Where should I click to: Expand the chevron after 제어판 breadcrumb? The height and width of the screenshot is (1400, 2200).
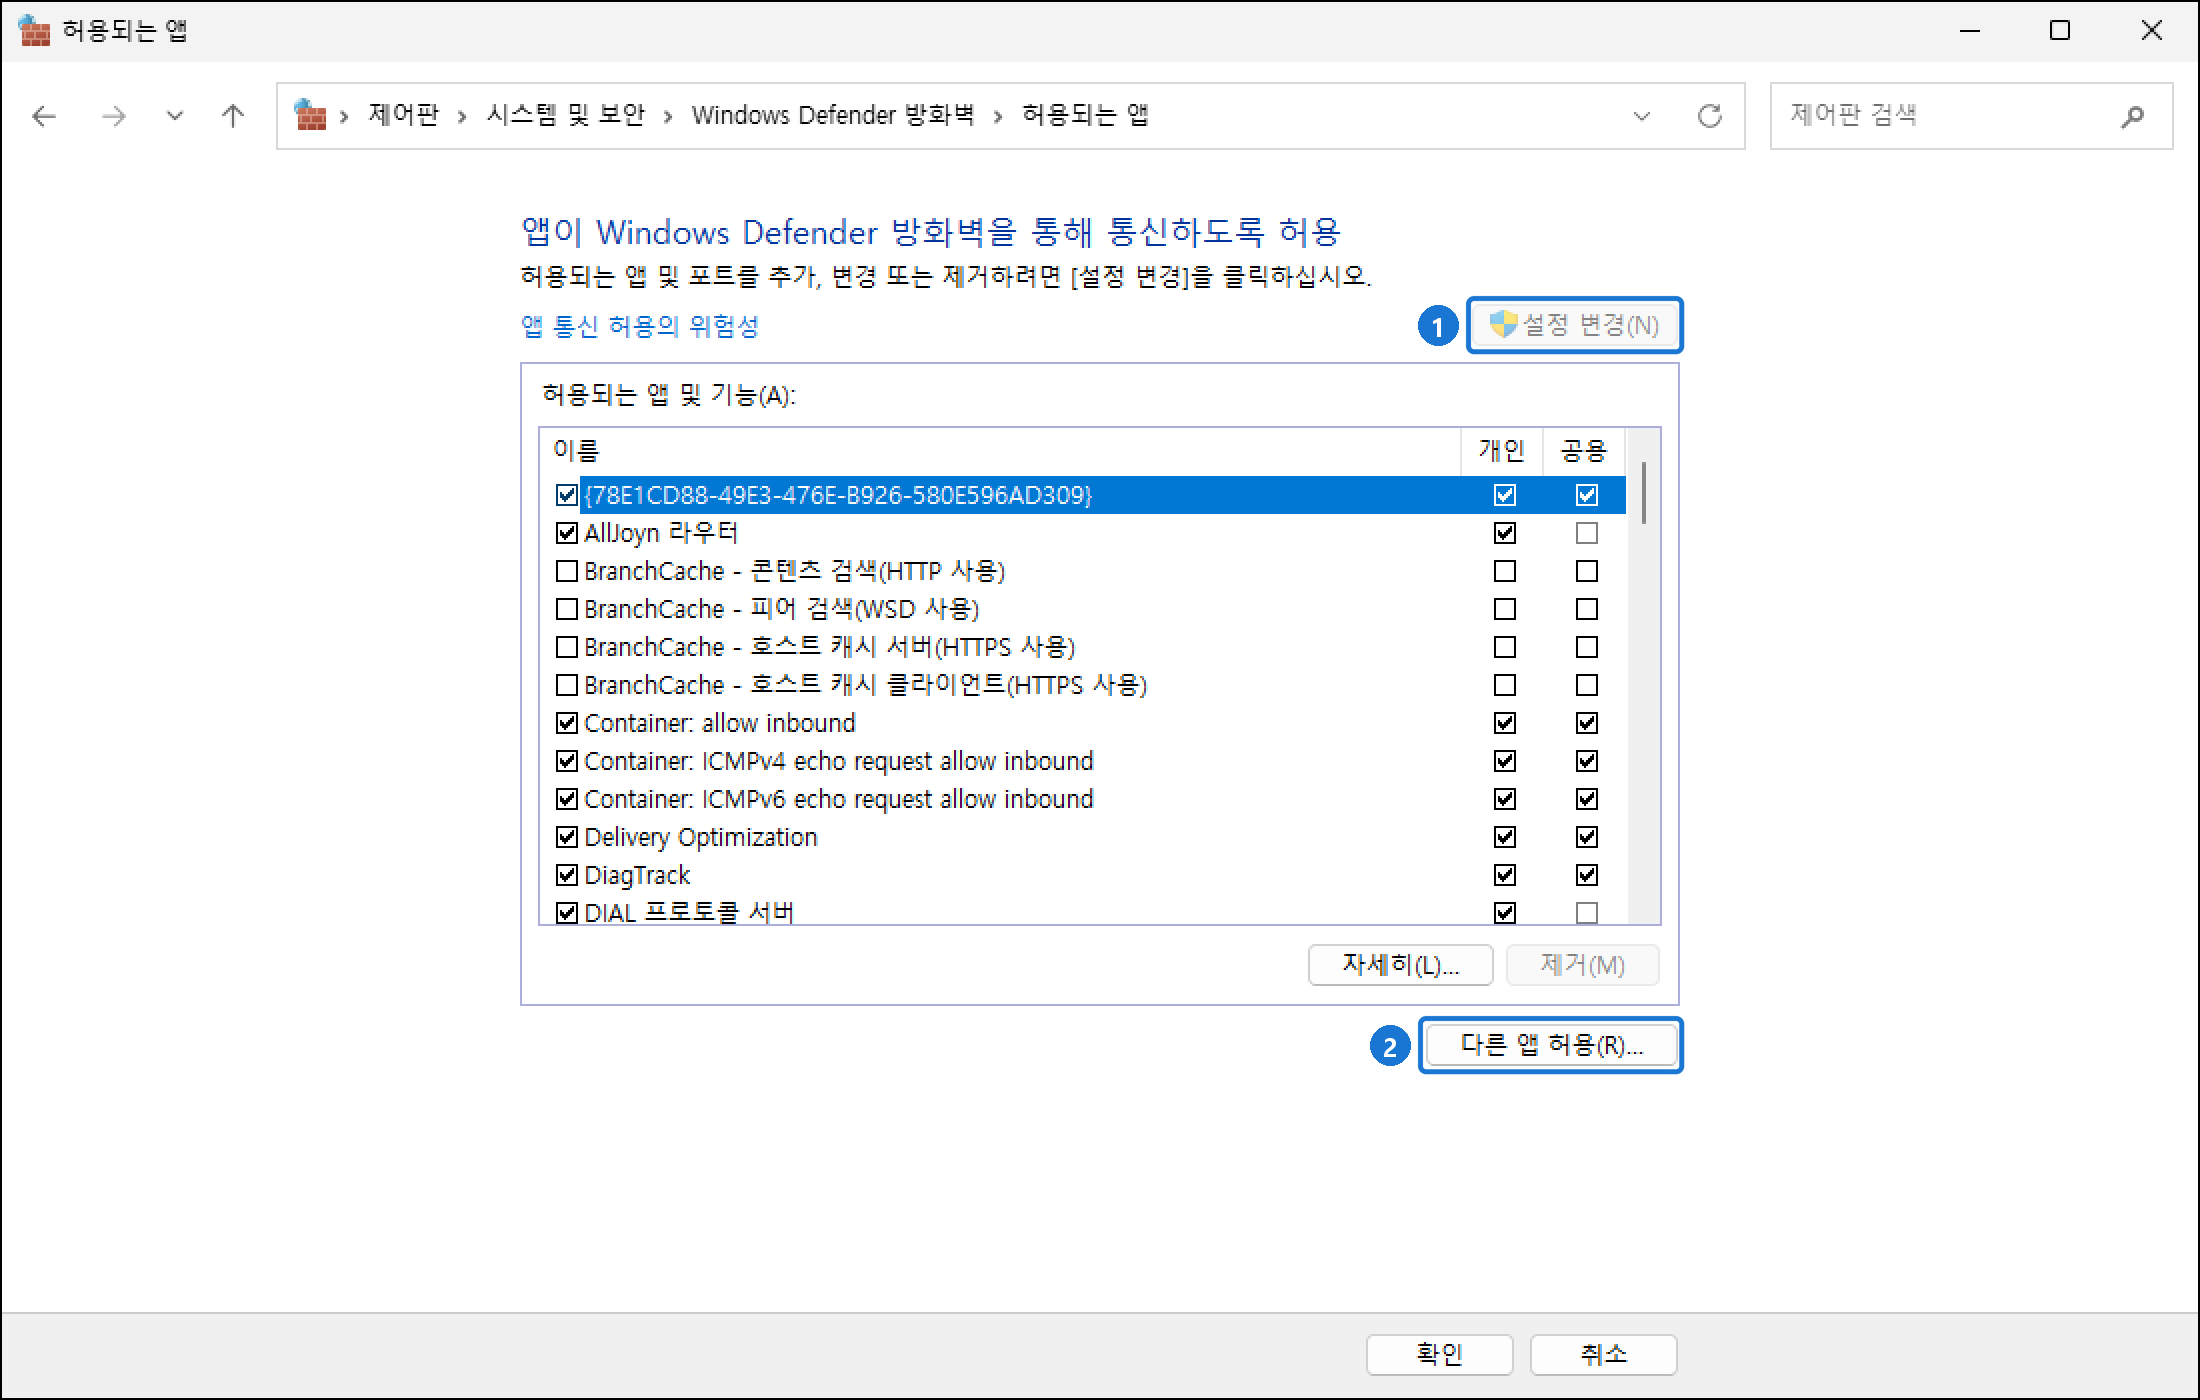tap(462, 117)
